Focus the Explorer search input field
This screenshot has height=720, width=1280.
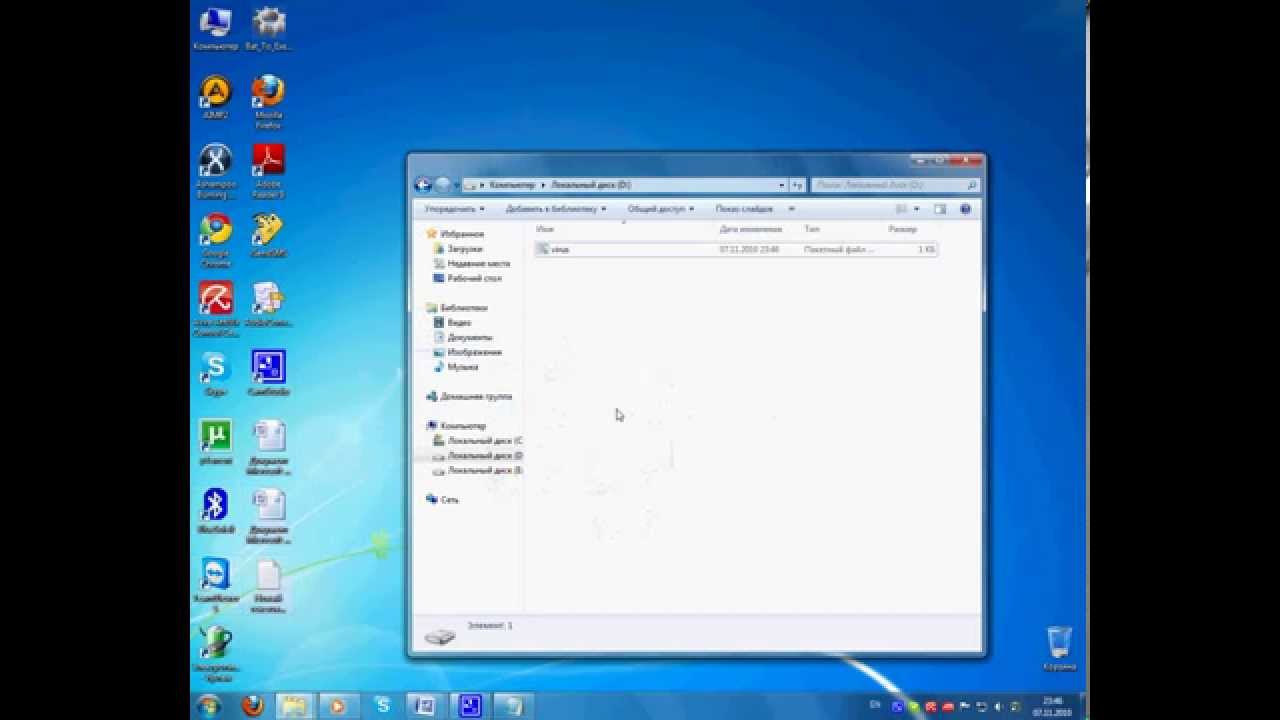click(888, 185)
